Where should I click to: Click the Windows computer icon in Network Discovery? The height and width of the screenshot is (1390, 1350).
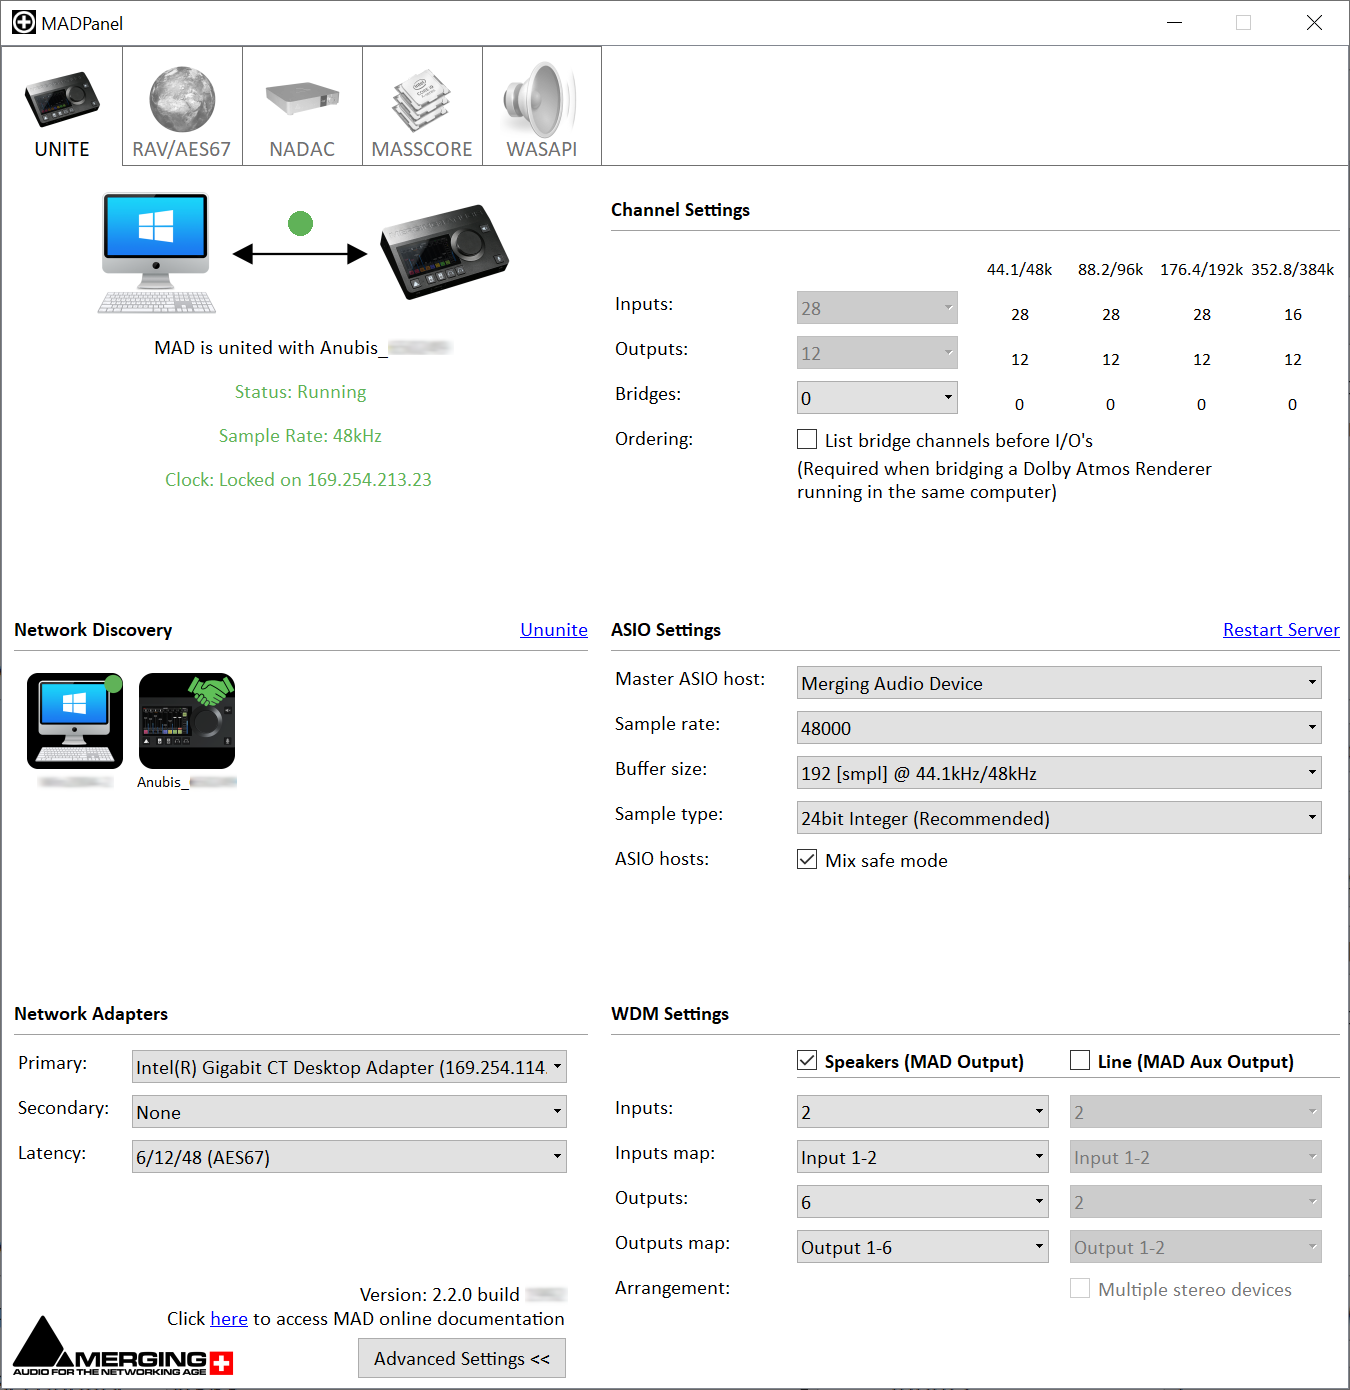click(75, 720)
